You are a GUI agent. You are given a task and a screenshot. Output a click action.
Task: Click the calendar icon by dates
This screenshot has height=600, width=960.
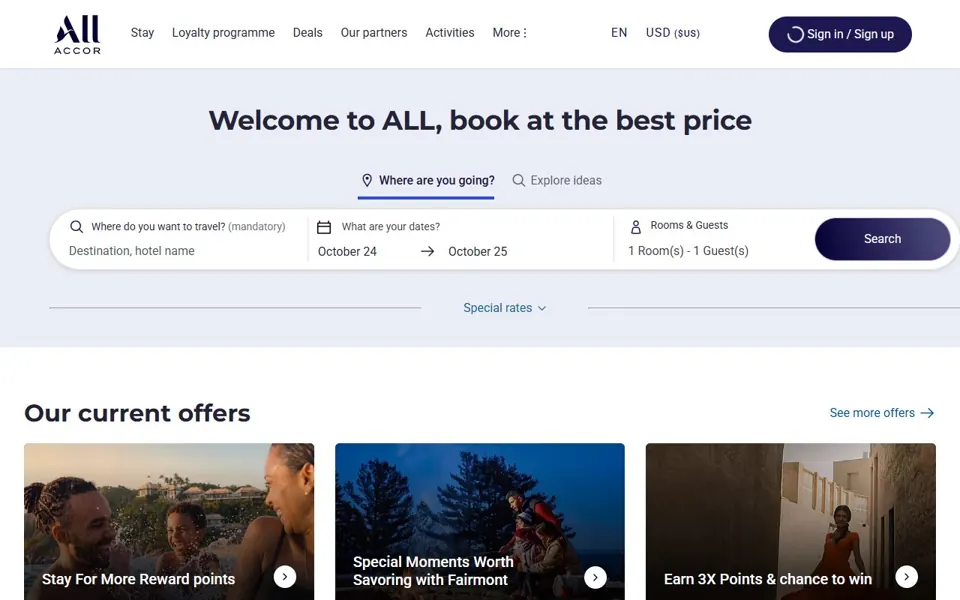click(324, 227)
